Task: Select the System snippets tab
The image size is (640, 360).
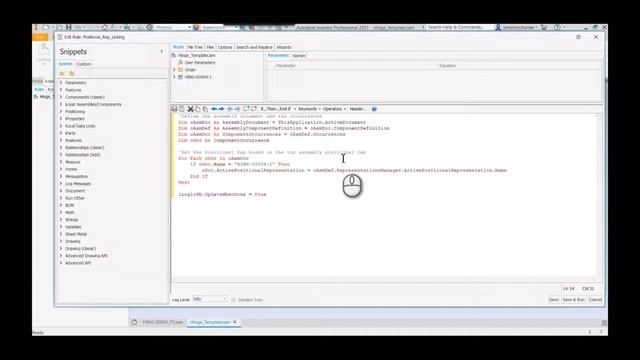Action: [65, 64]
